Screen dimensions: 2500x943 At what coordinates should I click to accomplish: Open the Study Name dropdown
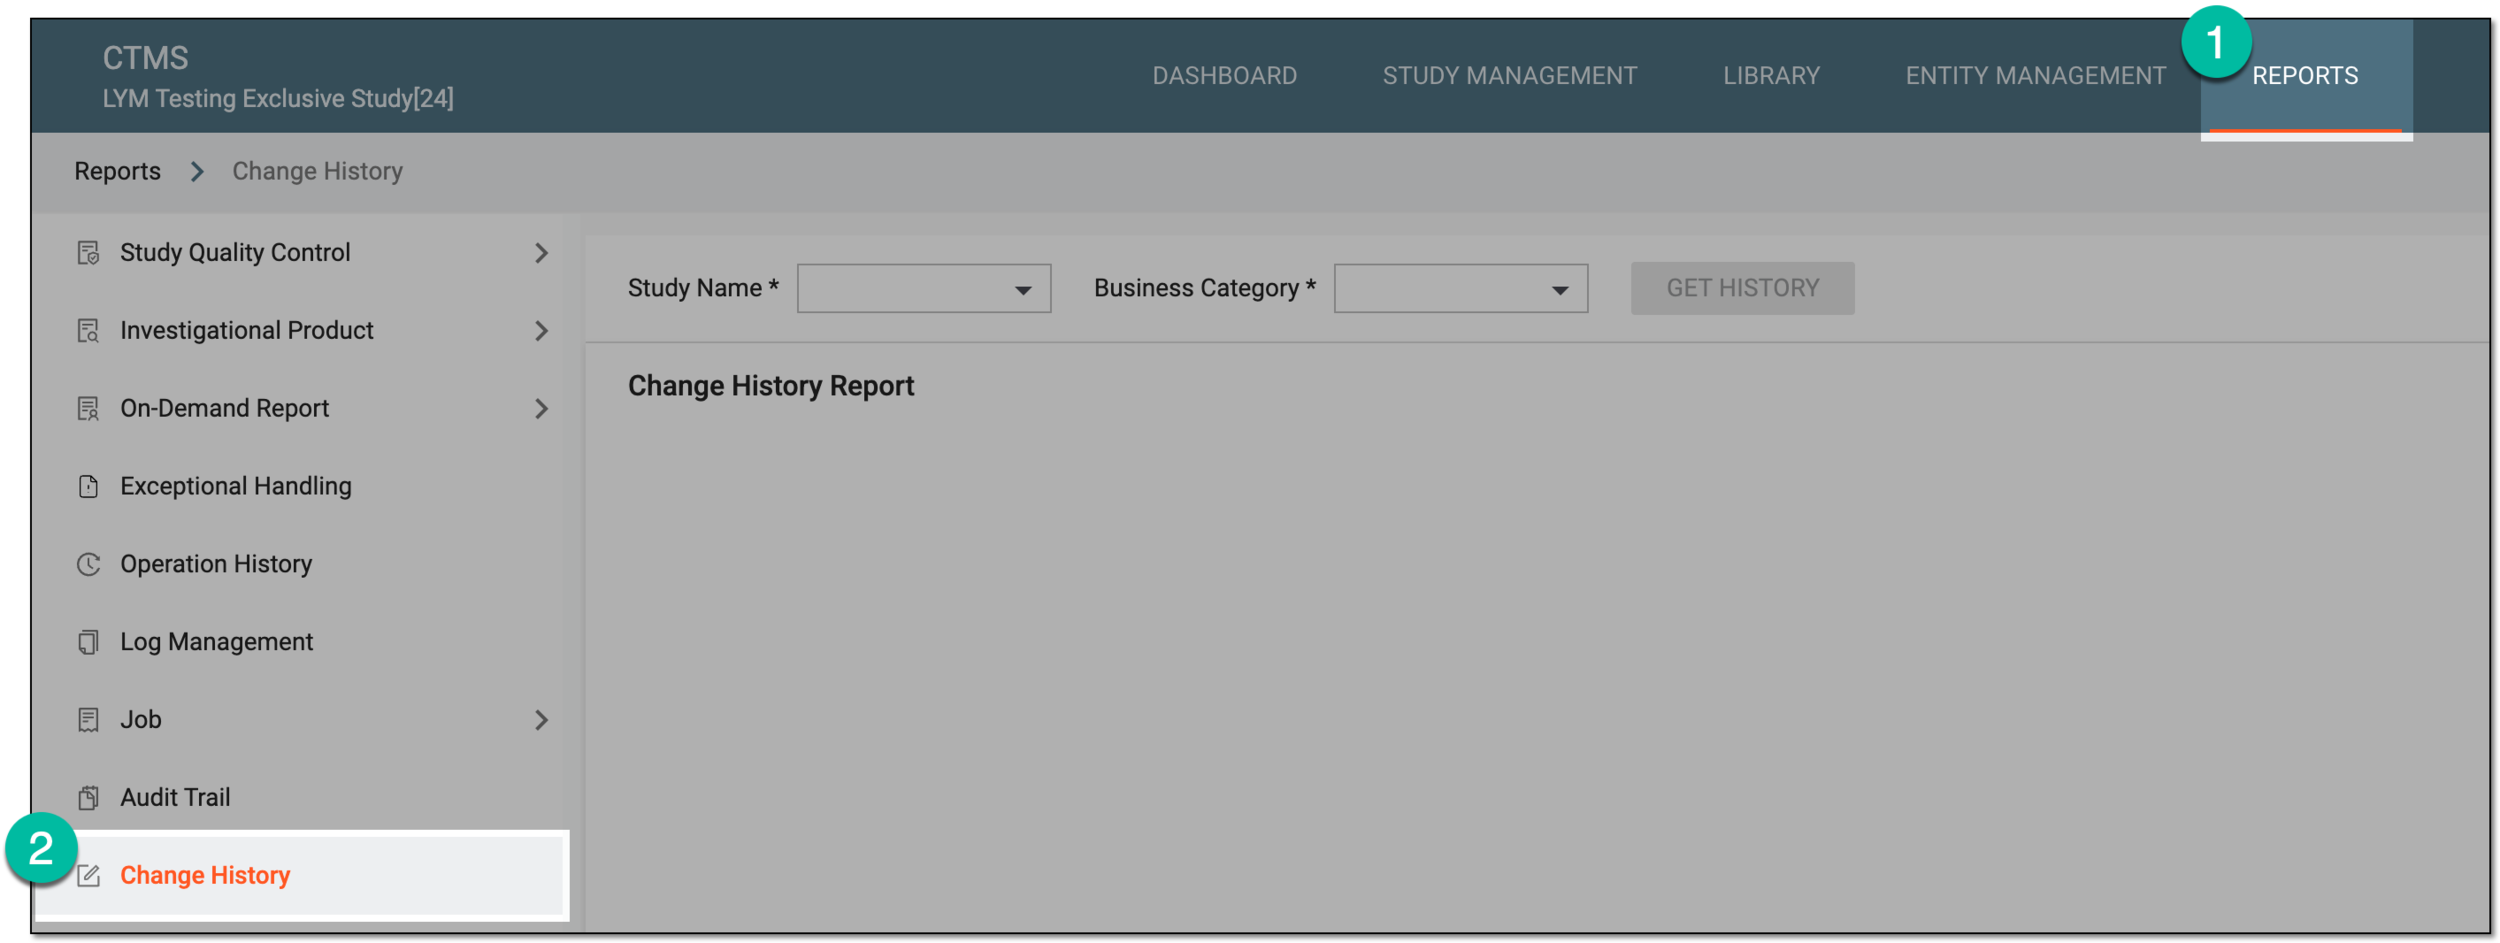click(923, 289)
